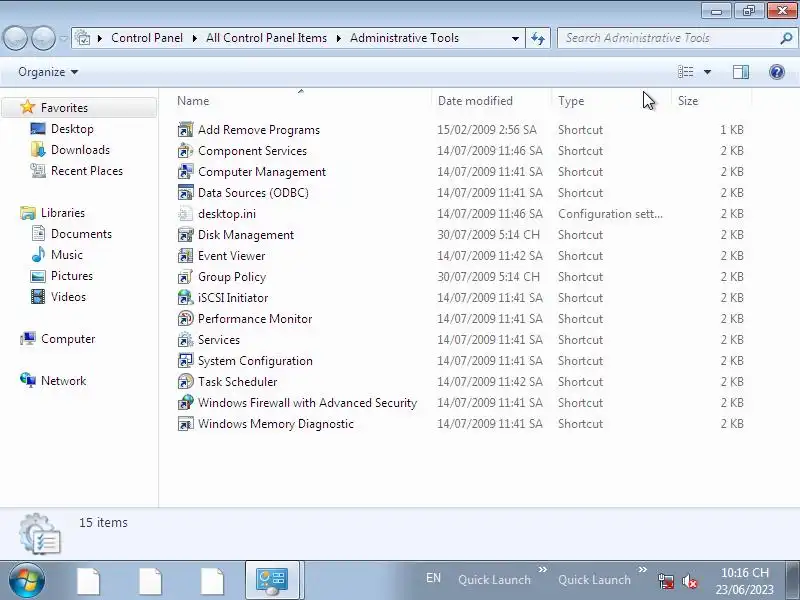Toggle the preview pane icon

(x=741, y=72)
